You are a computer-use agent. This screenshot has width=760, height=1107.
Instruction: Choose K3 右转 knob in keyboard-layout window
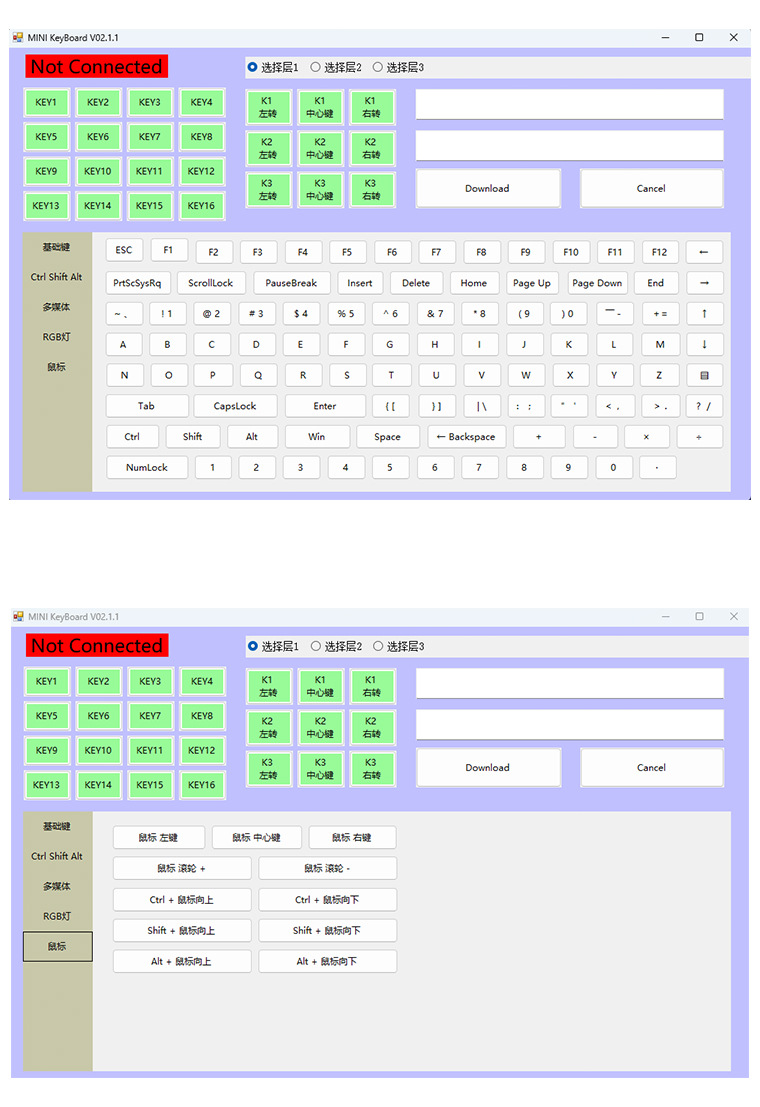[372, 189]
